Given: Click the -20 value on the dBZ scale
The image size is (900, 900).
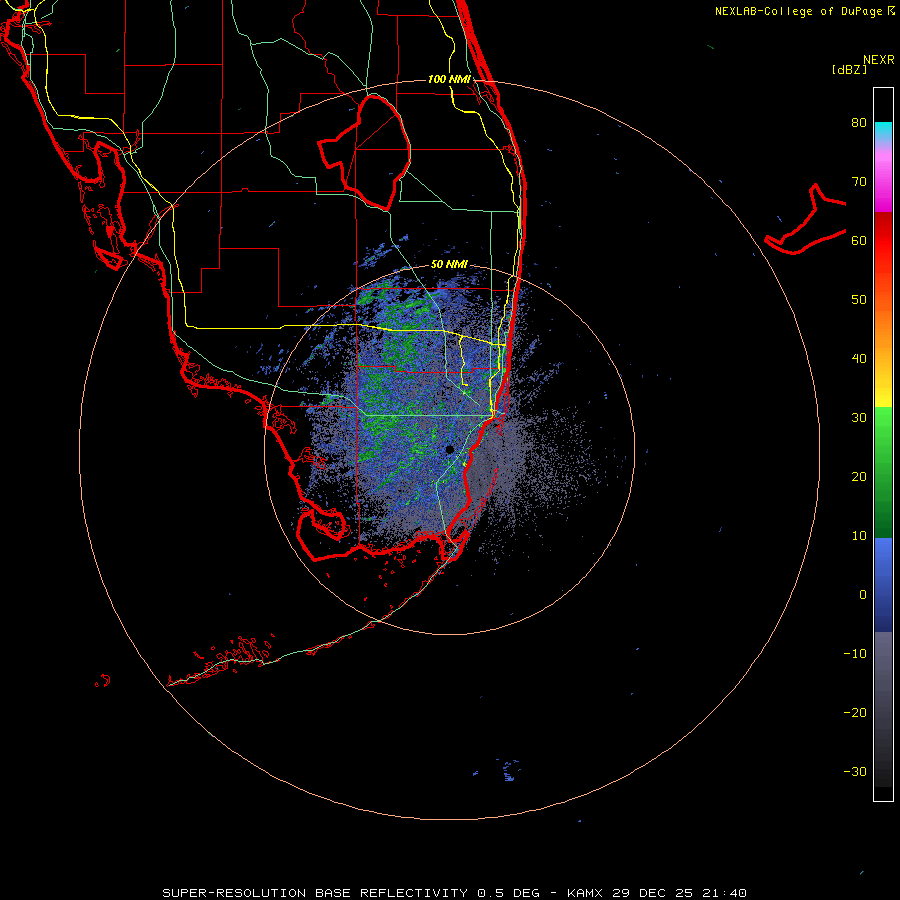Looking at the screenshot, I should coord(855,713).
